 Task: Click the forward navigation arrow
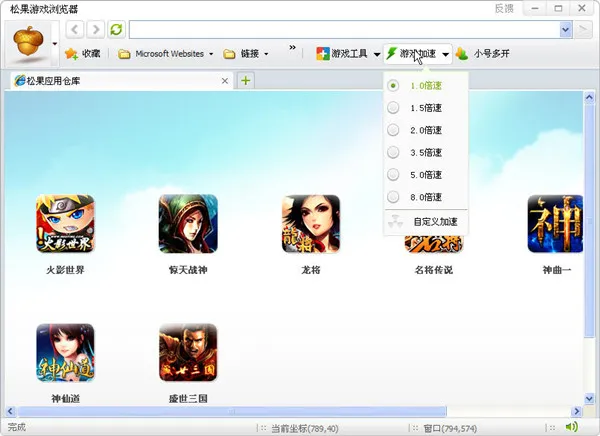coord(96,29)
